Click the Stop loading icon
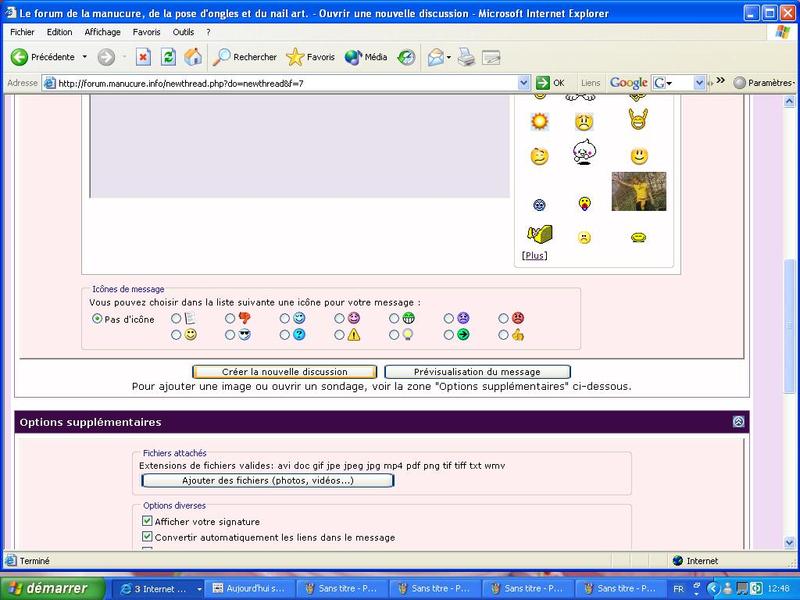Image resolution: width=800 pixels, height=600 pixels. (143, 57)
